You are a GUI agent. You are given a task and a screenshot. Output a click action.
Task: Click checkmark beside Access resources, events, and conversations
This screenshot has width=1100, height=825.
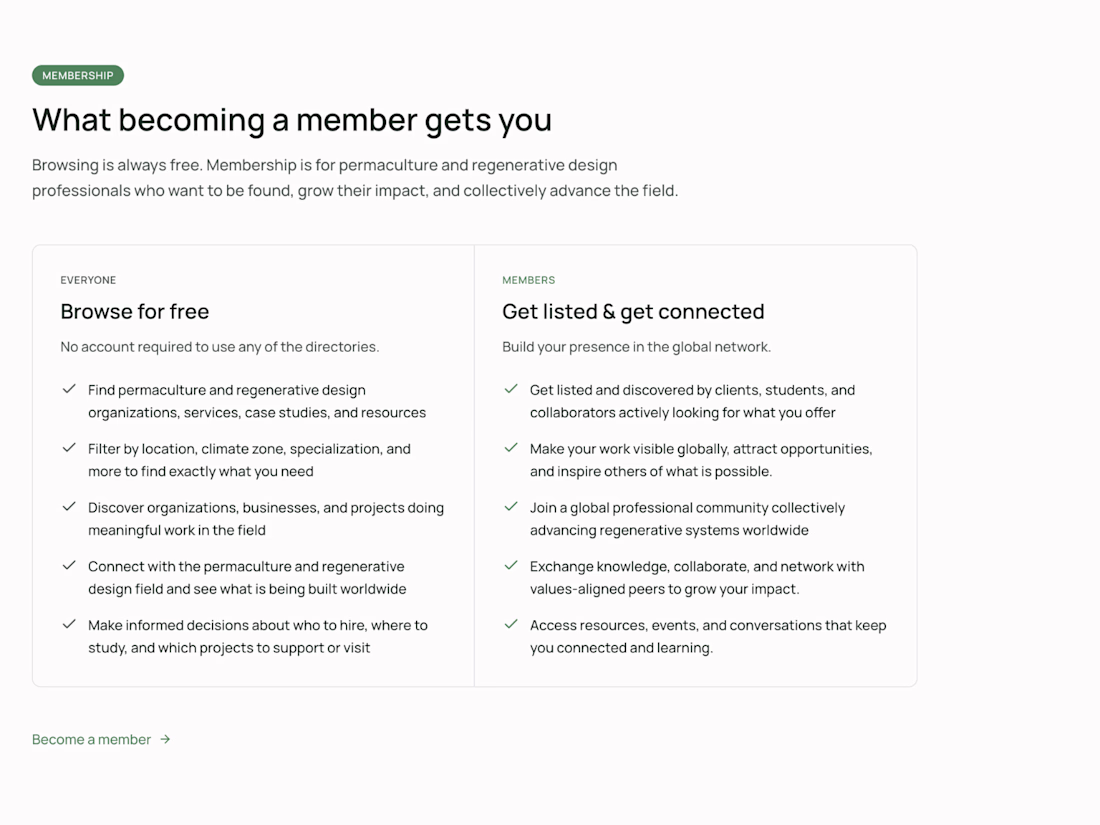pyautogui.click(x=511, y=624)
